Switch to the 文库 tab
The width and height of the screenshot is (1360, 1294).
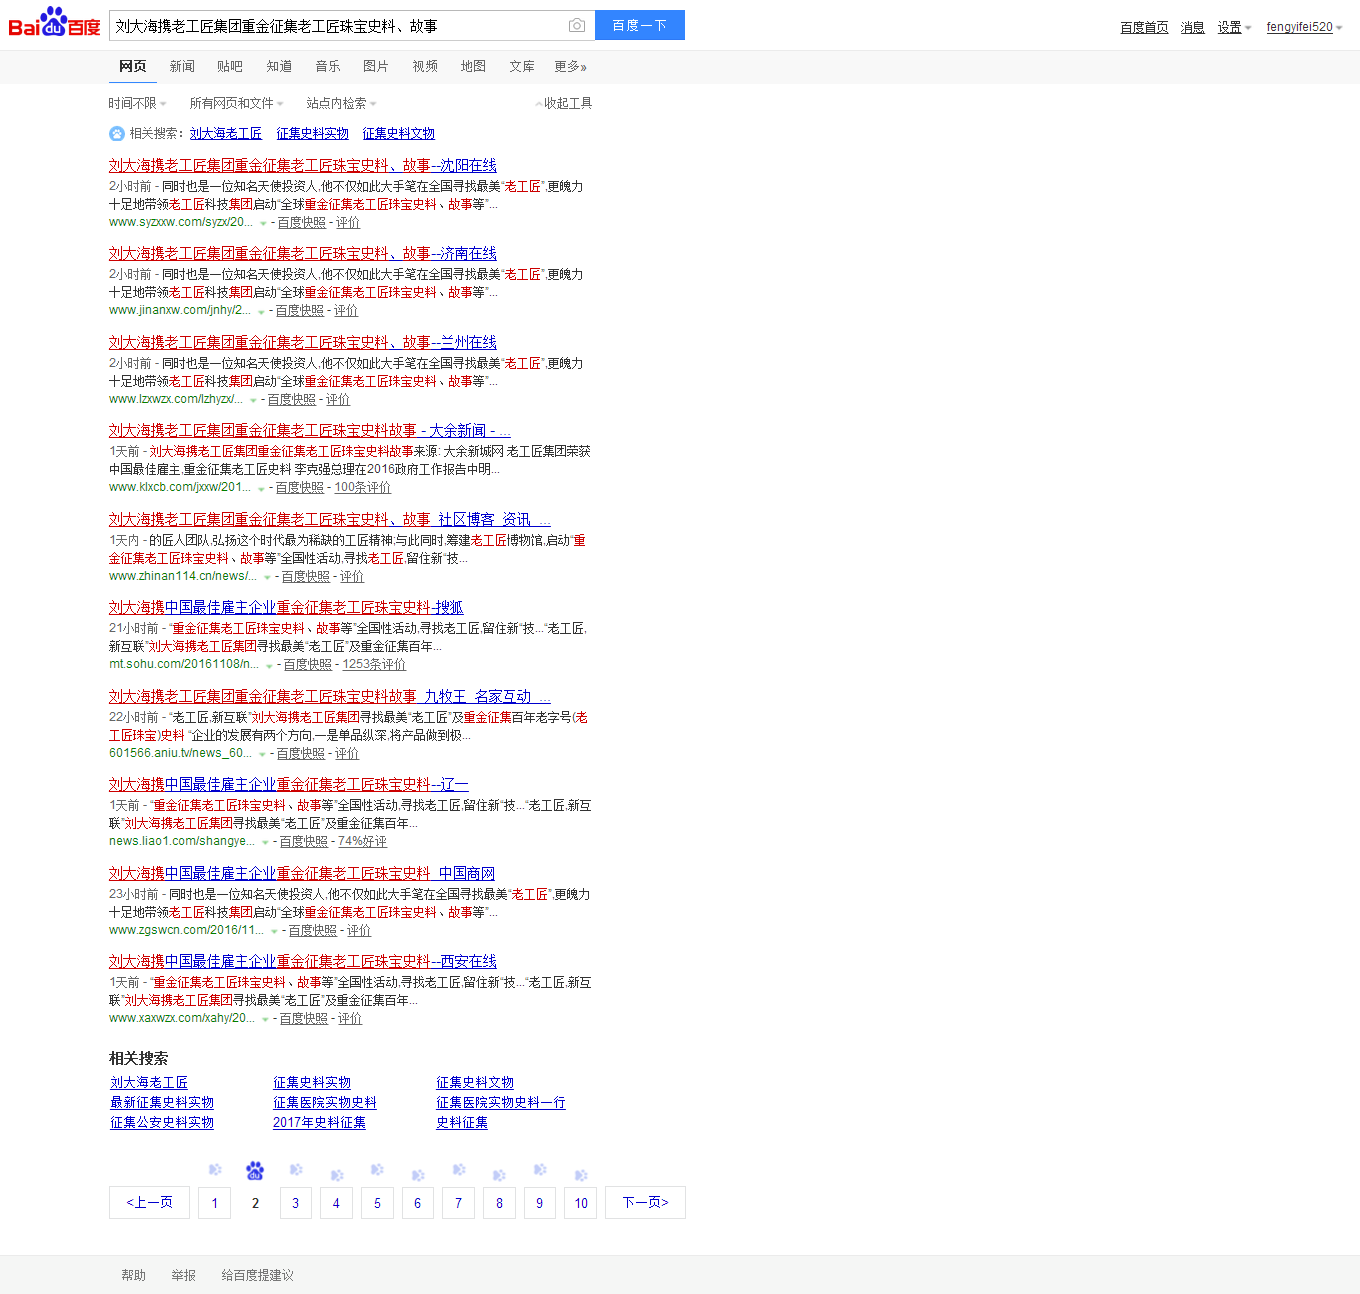[x=522, y=66]
